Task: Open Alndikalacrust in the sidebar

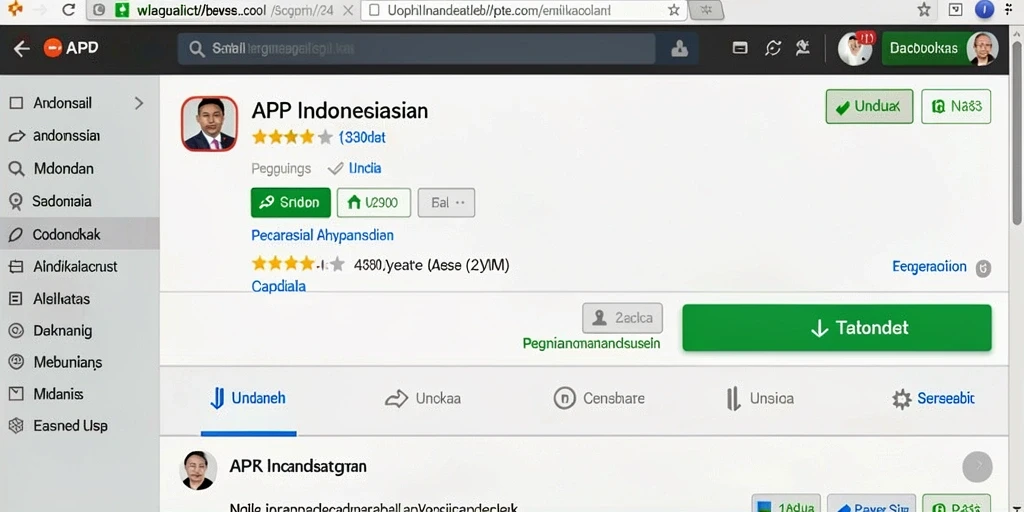Action: coord(75,266)
